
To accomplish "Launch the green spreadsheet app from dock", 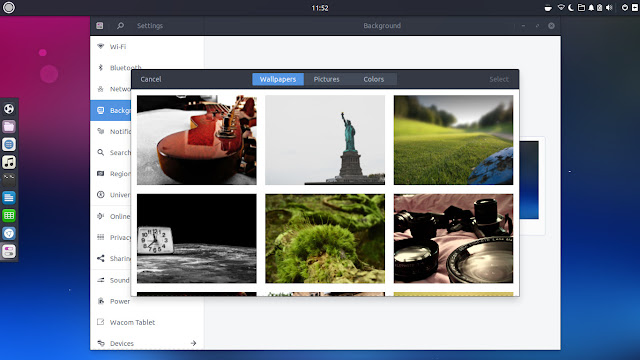I will pos(9,216).
